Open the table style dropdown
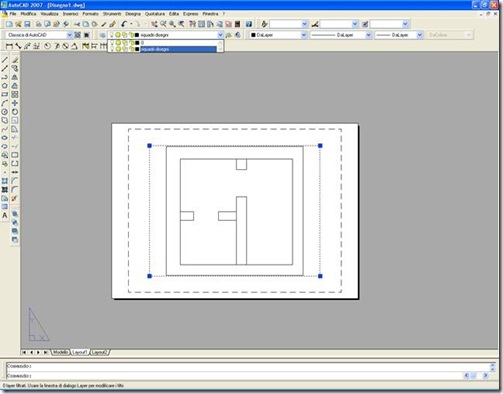 pyautogui.click(x=405, y=24)
